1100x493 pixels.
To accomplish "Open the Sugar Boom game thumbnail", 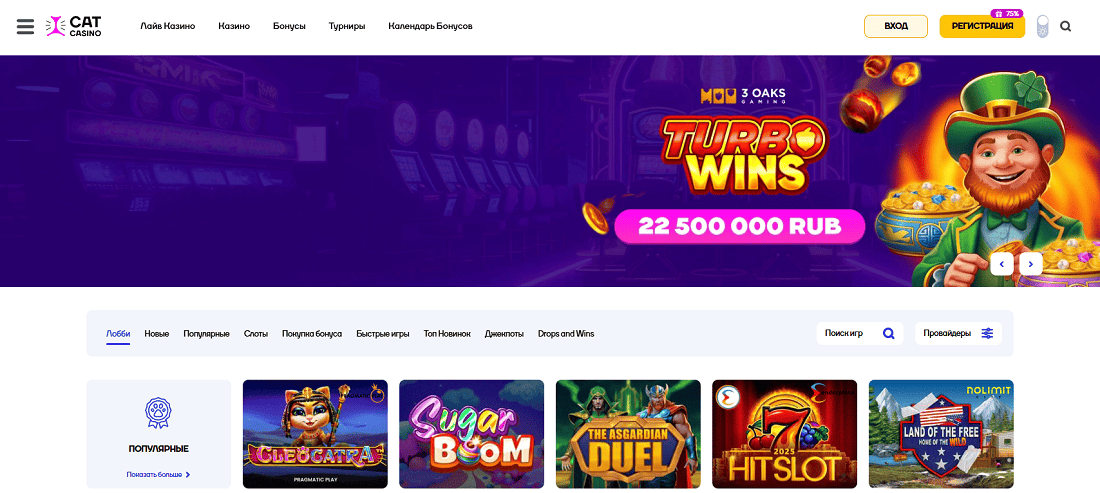I will pos(471,434).
